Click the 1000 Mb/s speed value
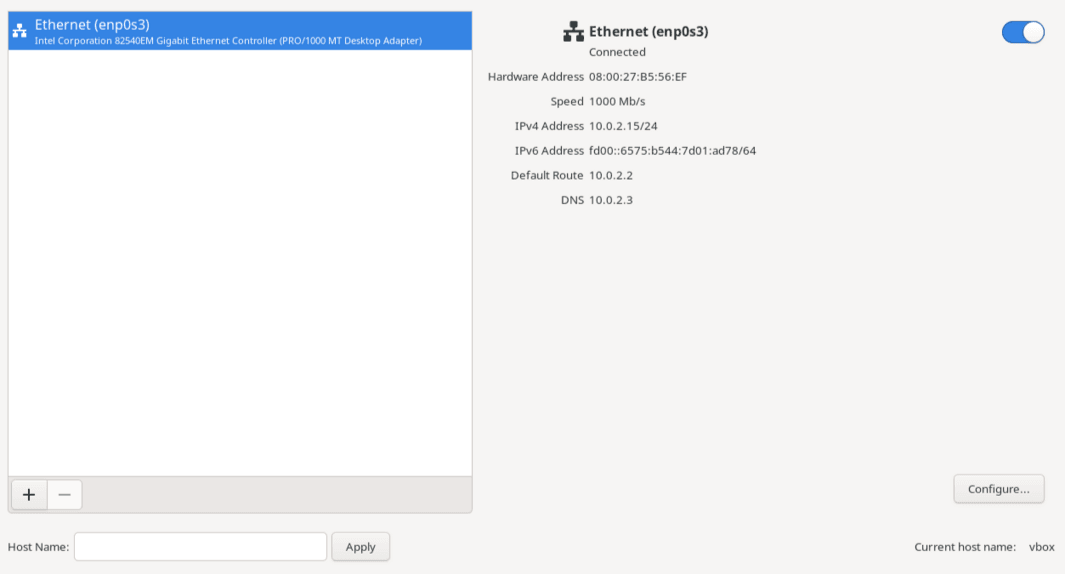 [x=617, y=101]
